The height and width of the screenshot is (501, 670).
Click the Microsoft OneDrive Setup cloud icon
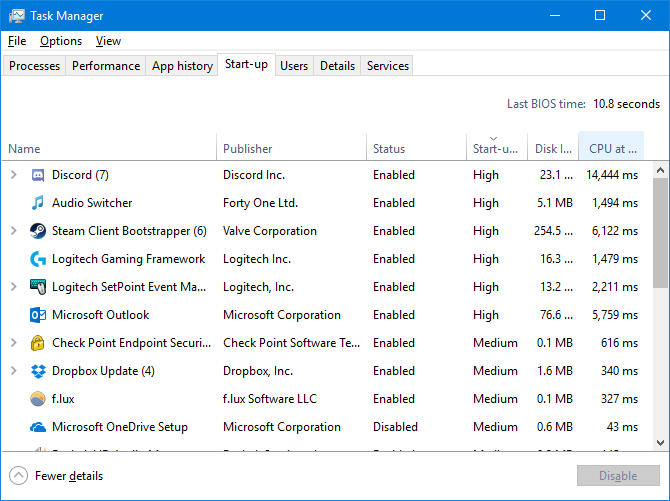(x=38, y=427)
